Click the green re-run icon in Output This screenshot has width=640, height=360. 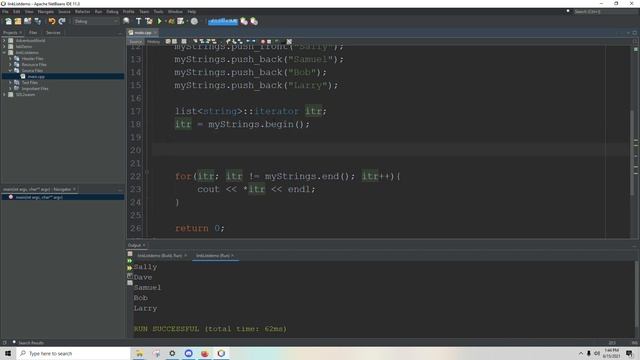click(130, 261)
